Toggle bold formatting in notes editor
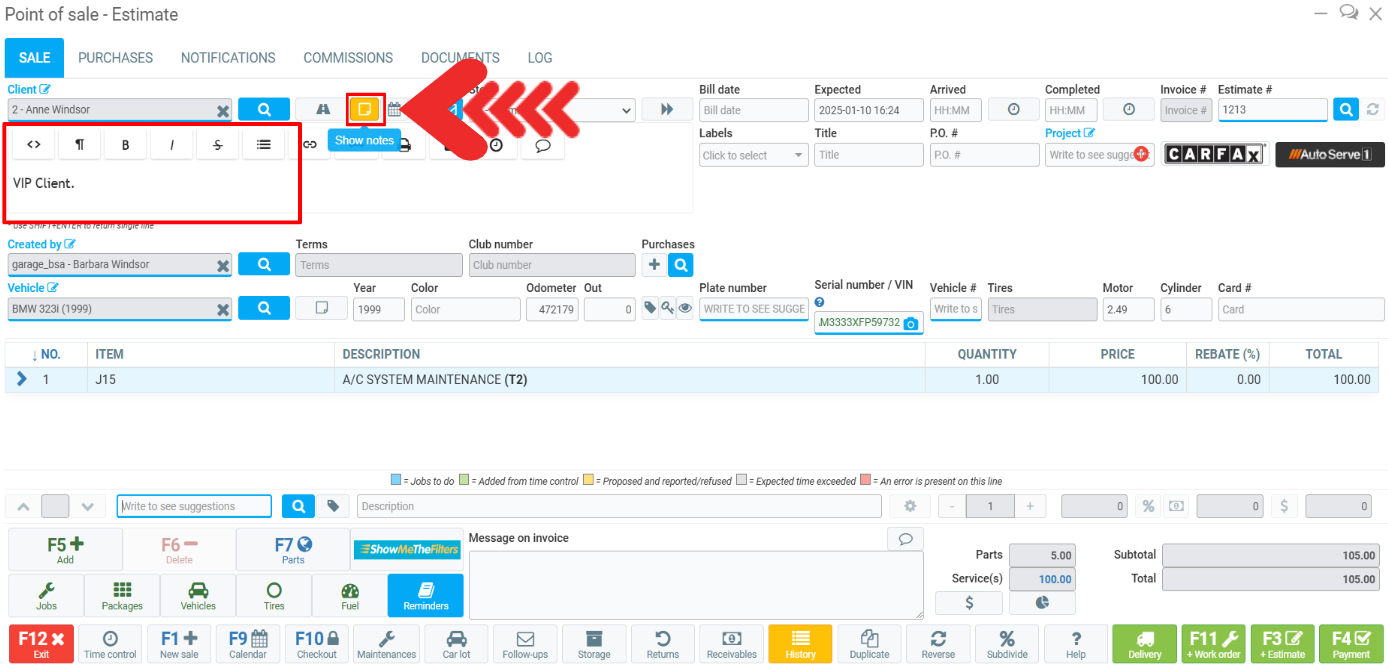The width and height of the screenshot is (1388, 668). (x=126, y=145)
